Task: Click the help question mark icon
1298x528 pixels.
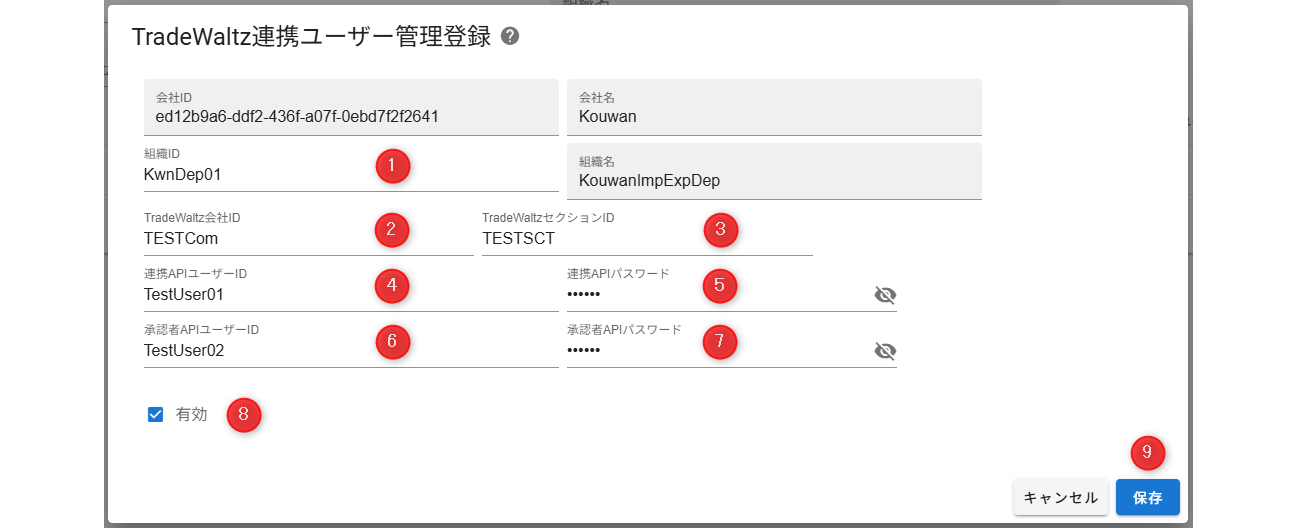Action: pos(510,37)
